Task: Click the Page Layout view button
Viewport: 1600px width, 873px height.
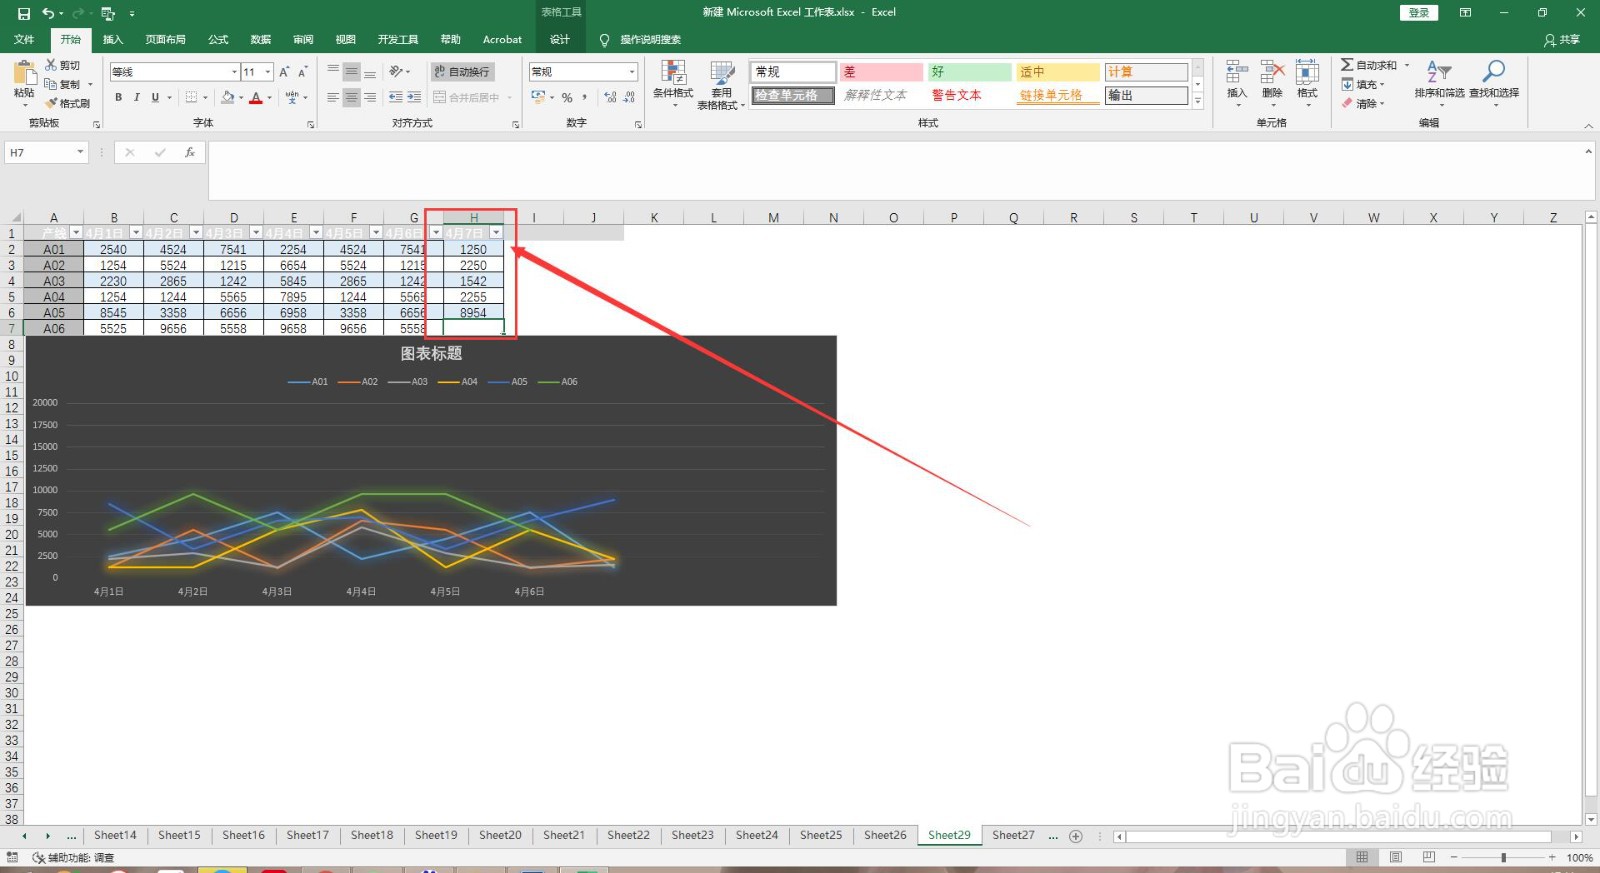Action: pyautogui.click(x=1395, y=858)
